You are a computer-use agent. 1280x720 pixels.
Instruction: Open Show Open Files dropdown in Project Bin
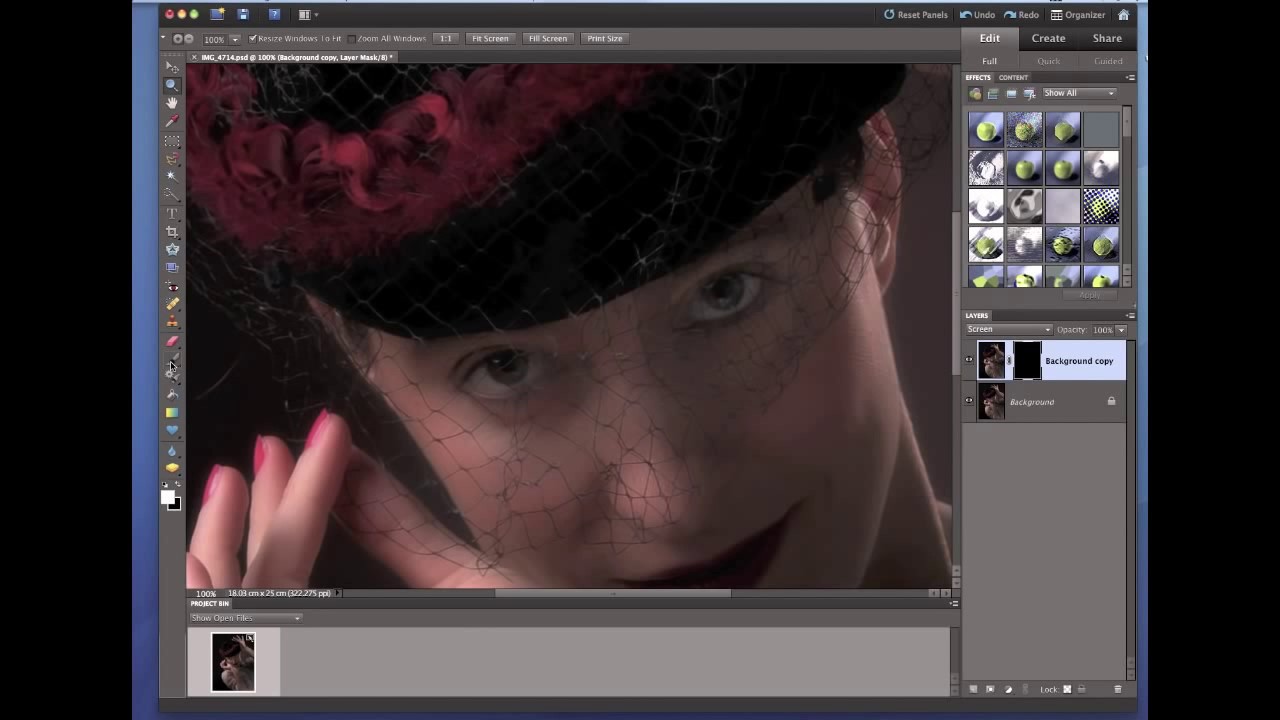pos(245,618)
